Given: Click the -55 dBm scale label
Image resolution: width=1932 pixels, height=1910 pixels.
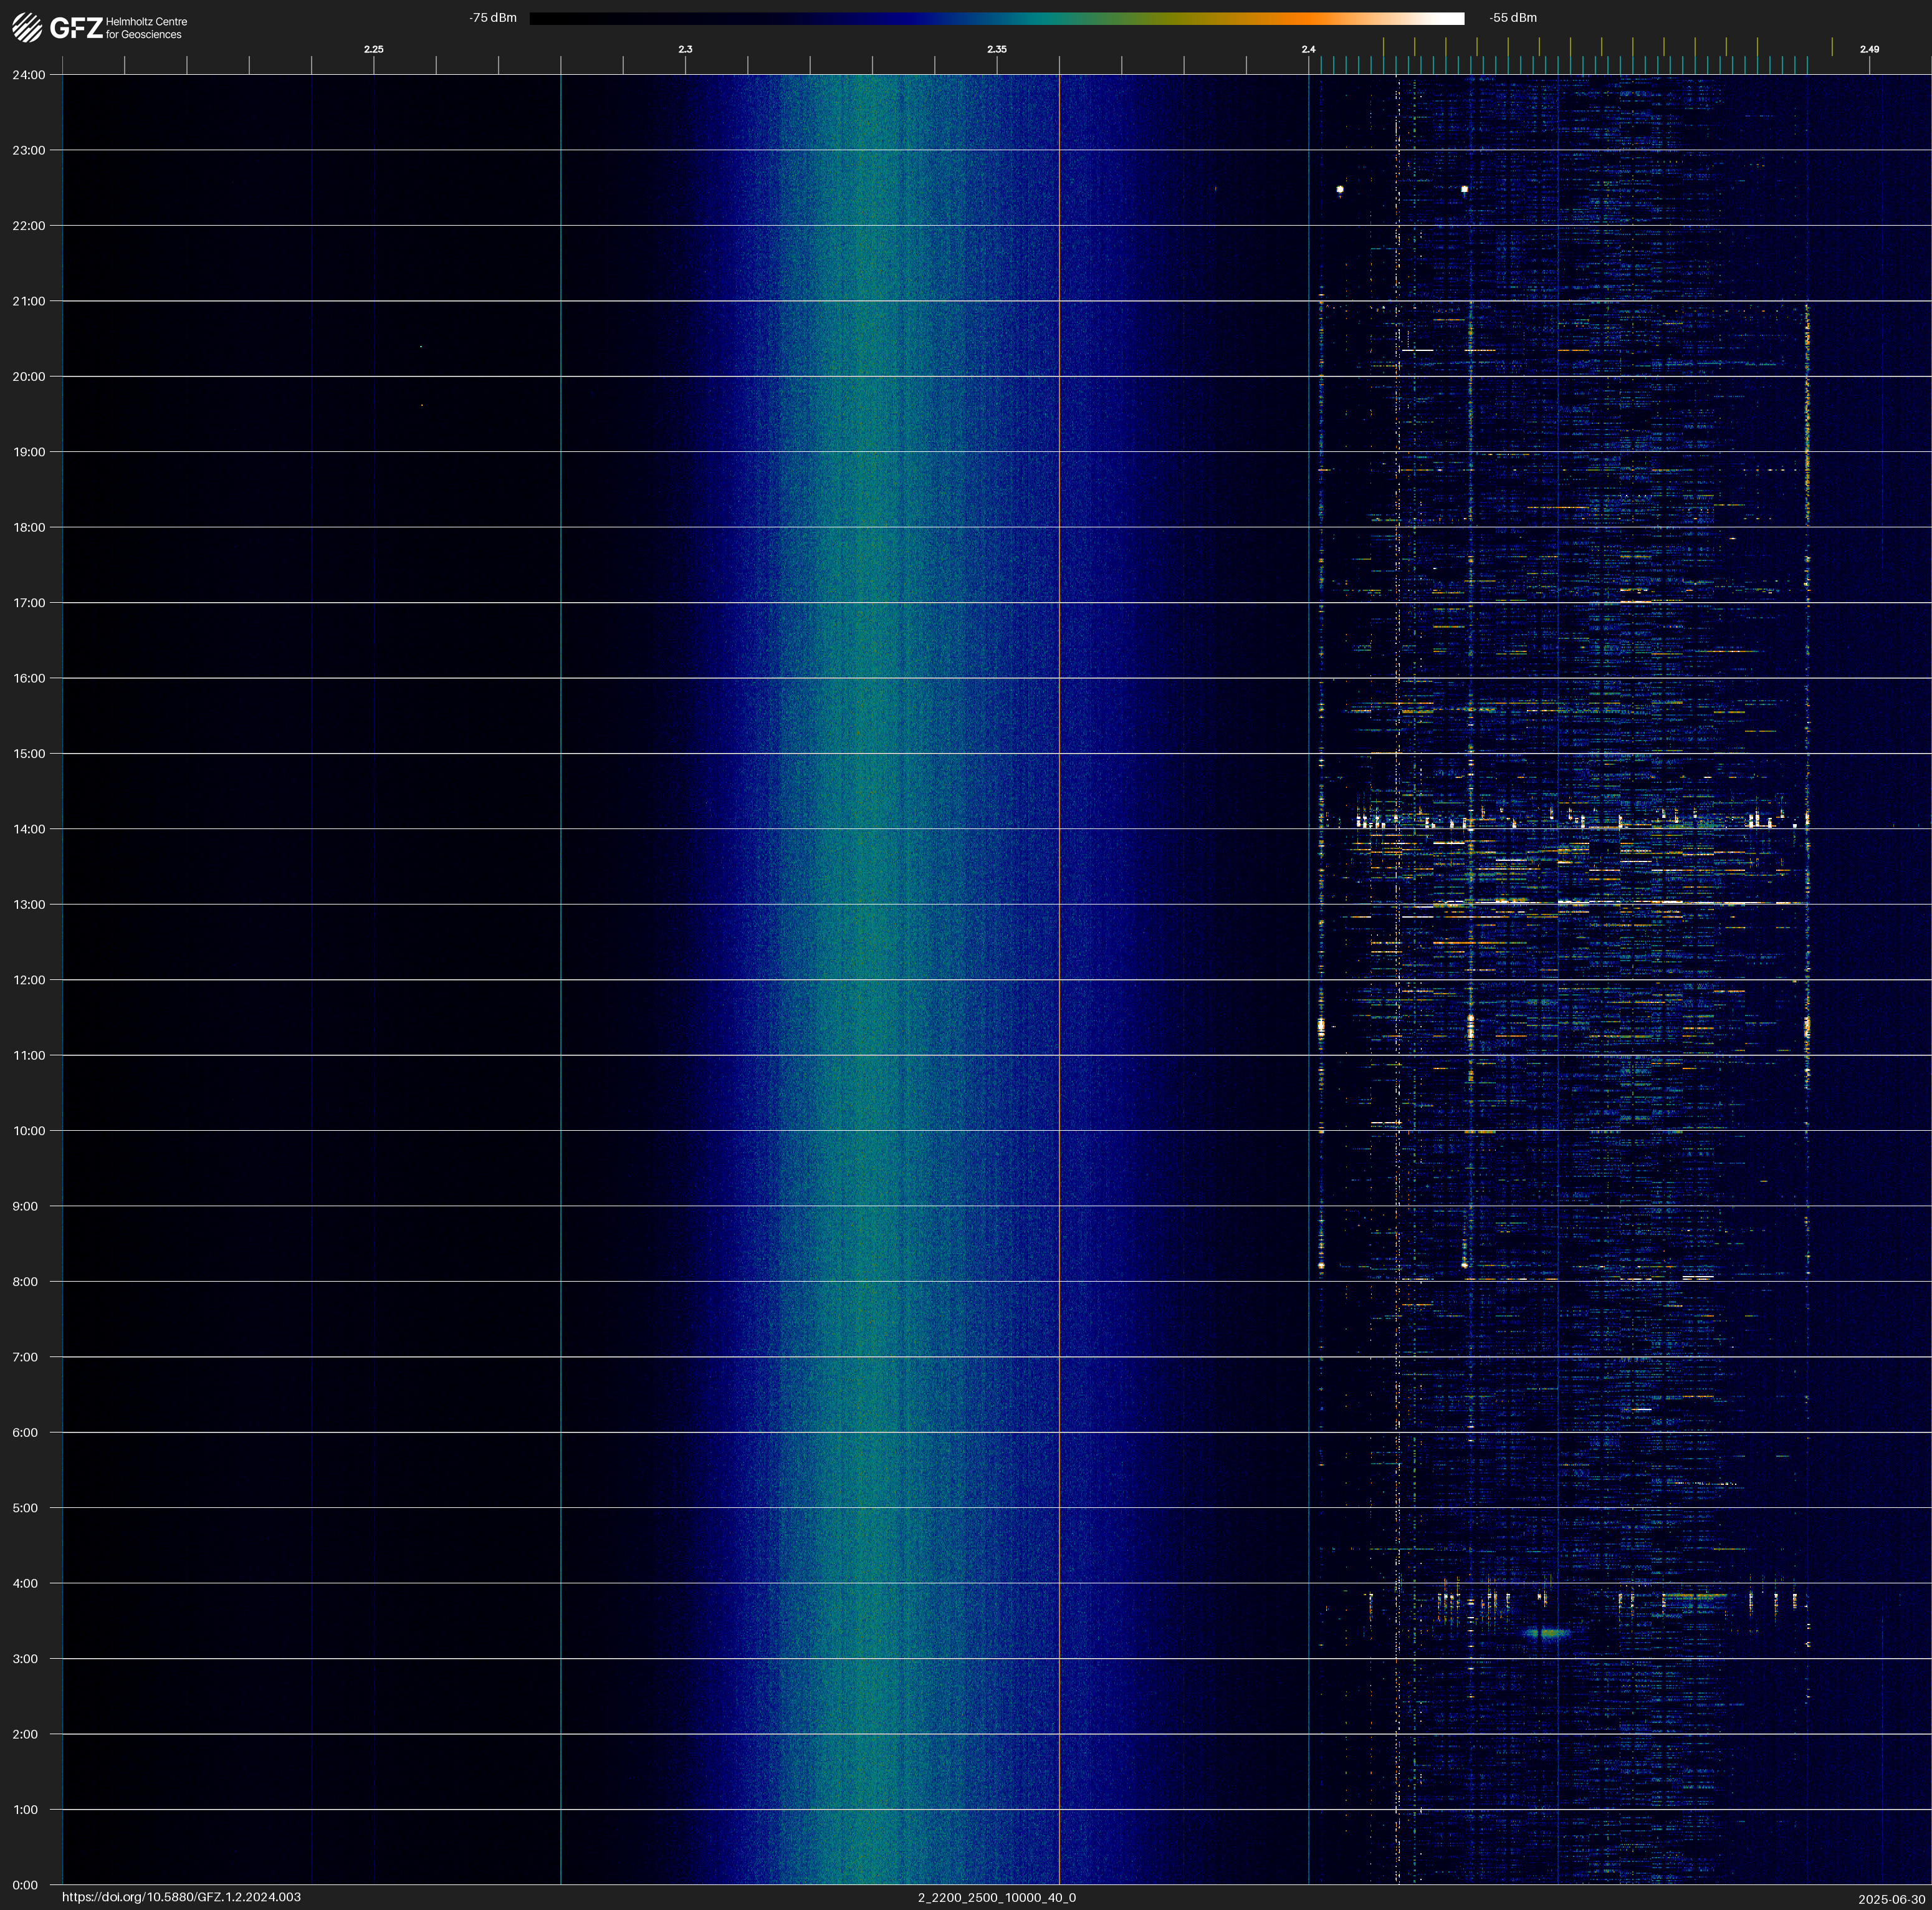Looking at the screenshot, I should 1513,18.
